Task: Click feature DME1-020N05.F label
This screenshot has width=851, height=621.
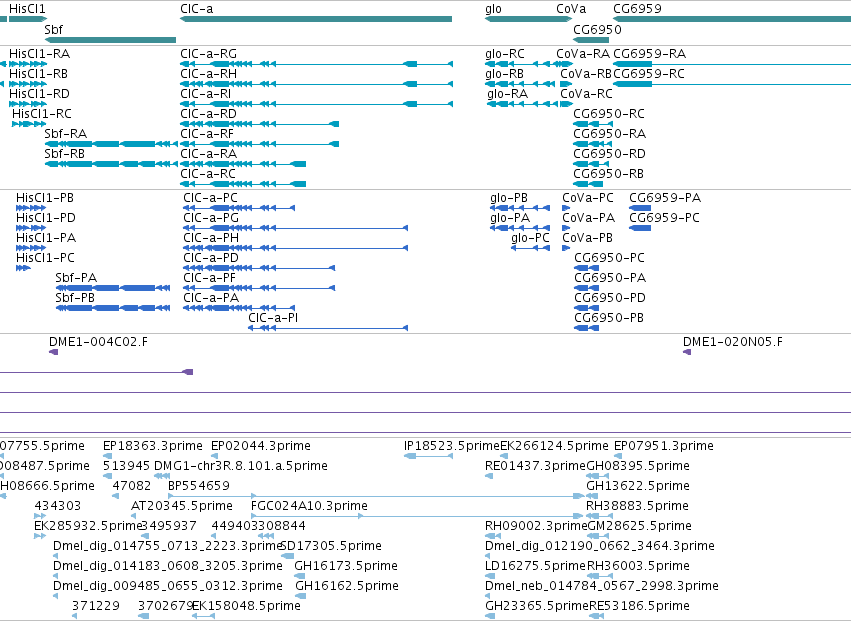Action: [x=733, y=342]
